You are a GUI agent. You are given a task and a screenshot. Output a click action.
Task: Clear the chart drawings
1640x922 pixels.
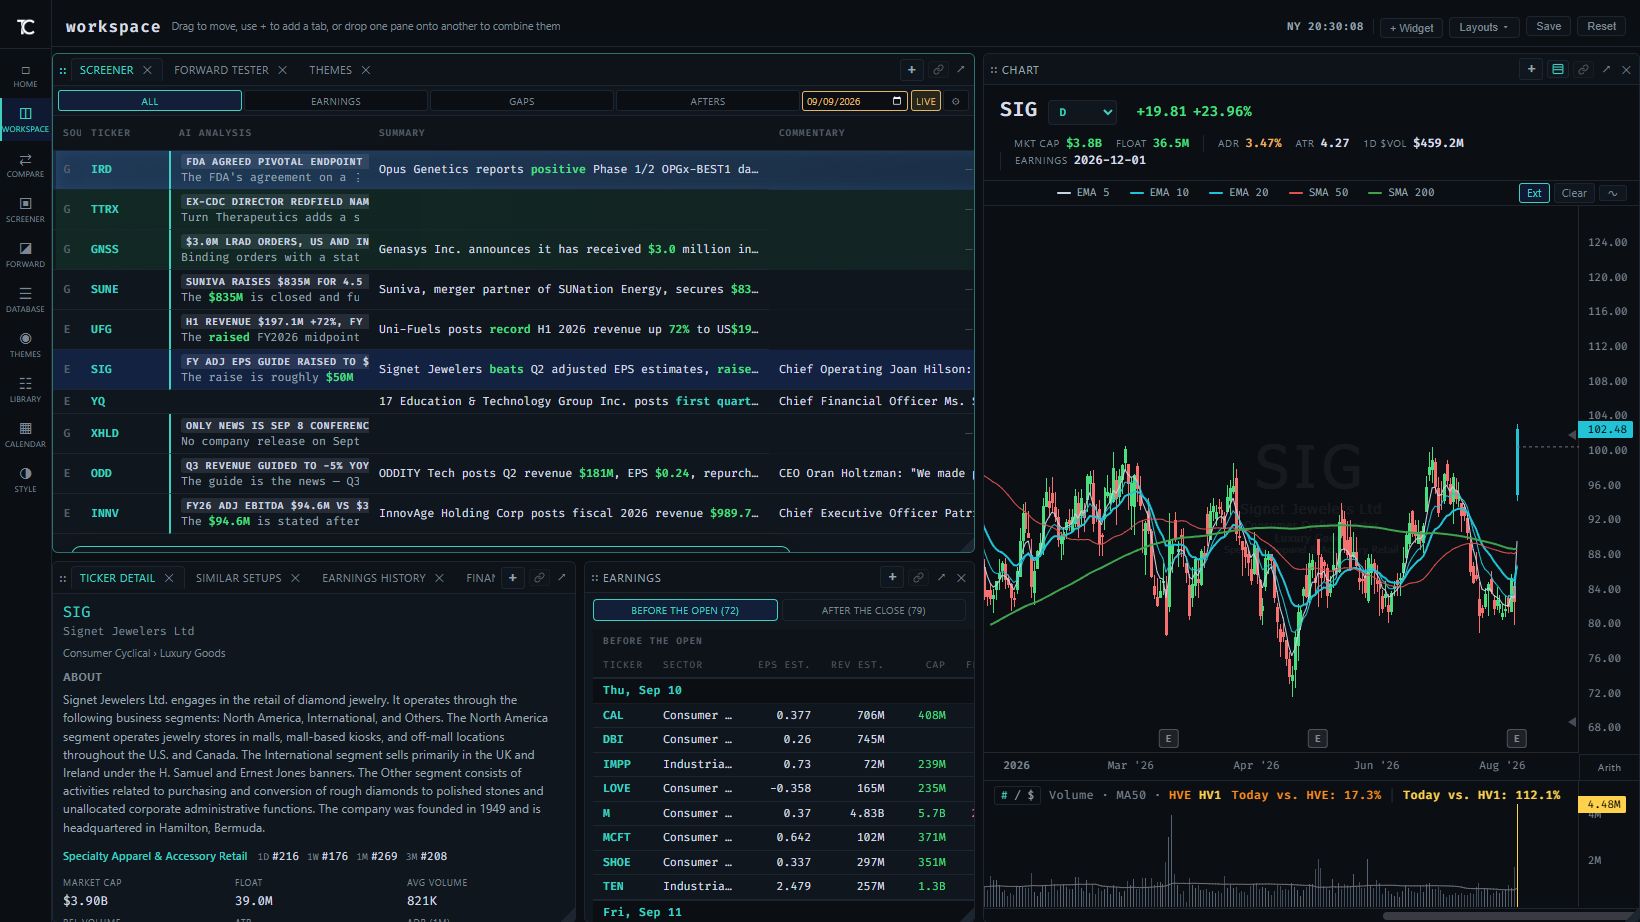(x=1574, y=193)
